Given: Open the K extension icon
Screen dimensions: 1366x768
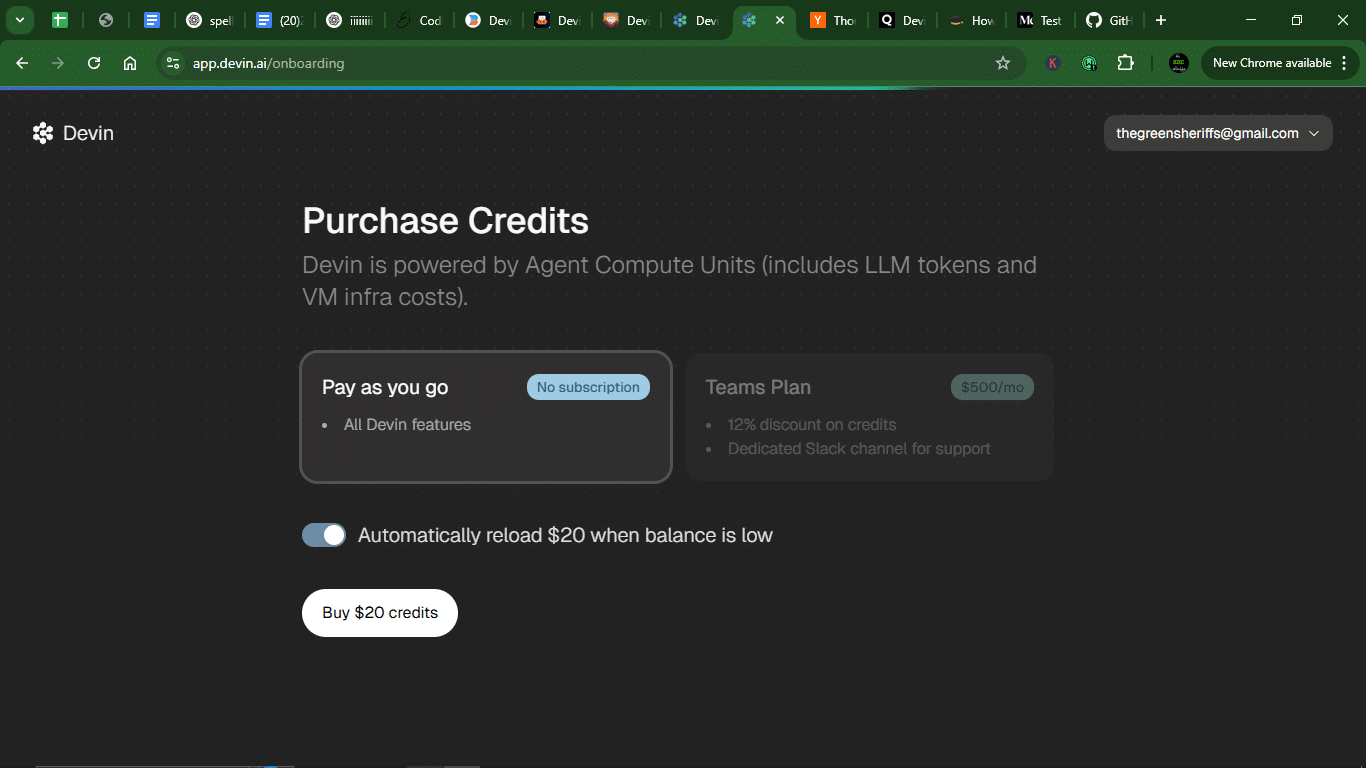Looking at the screenshot, I should (1053, 63).
